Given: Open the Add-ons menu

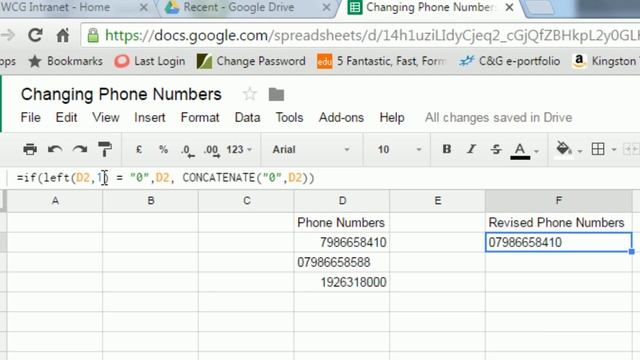Looking at the screenshot, I should point(341,118).
